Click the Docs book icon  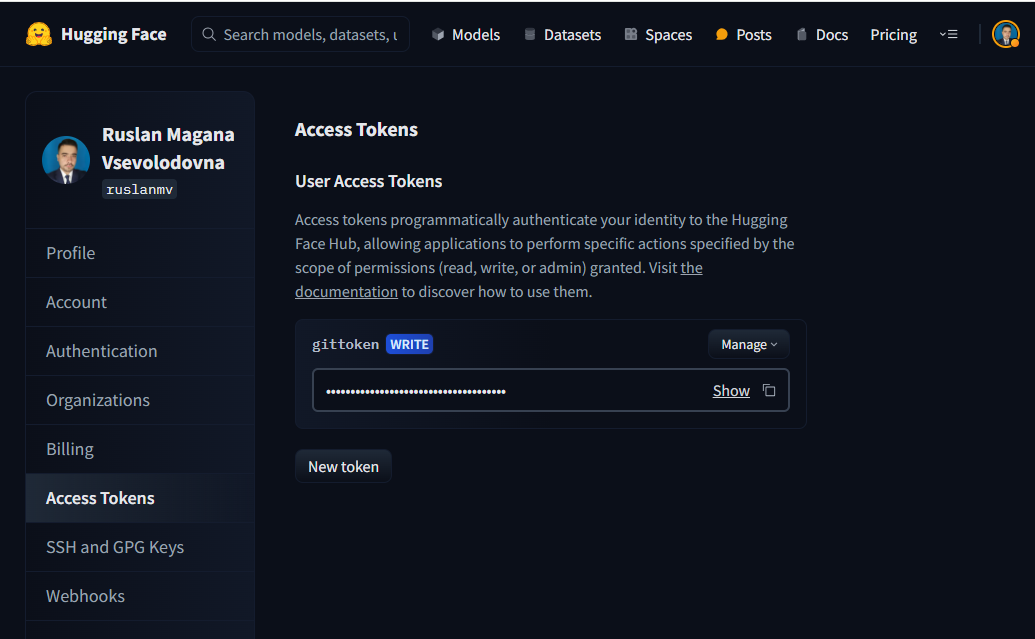801,34
